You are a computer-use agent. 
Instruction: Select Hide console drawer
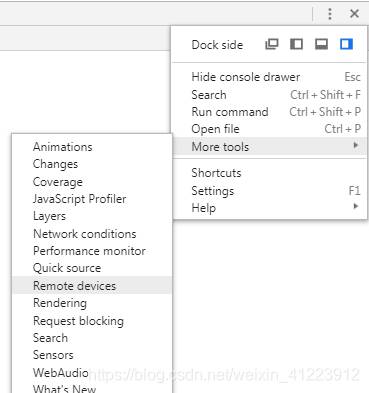point(269,77)
